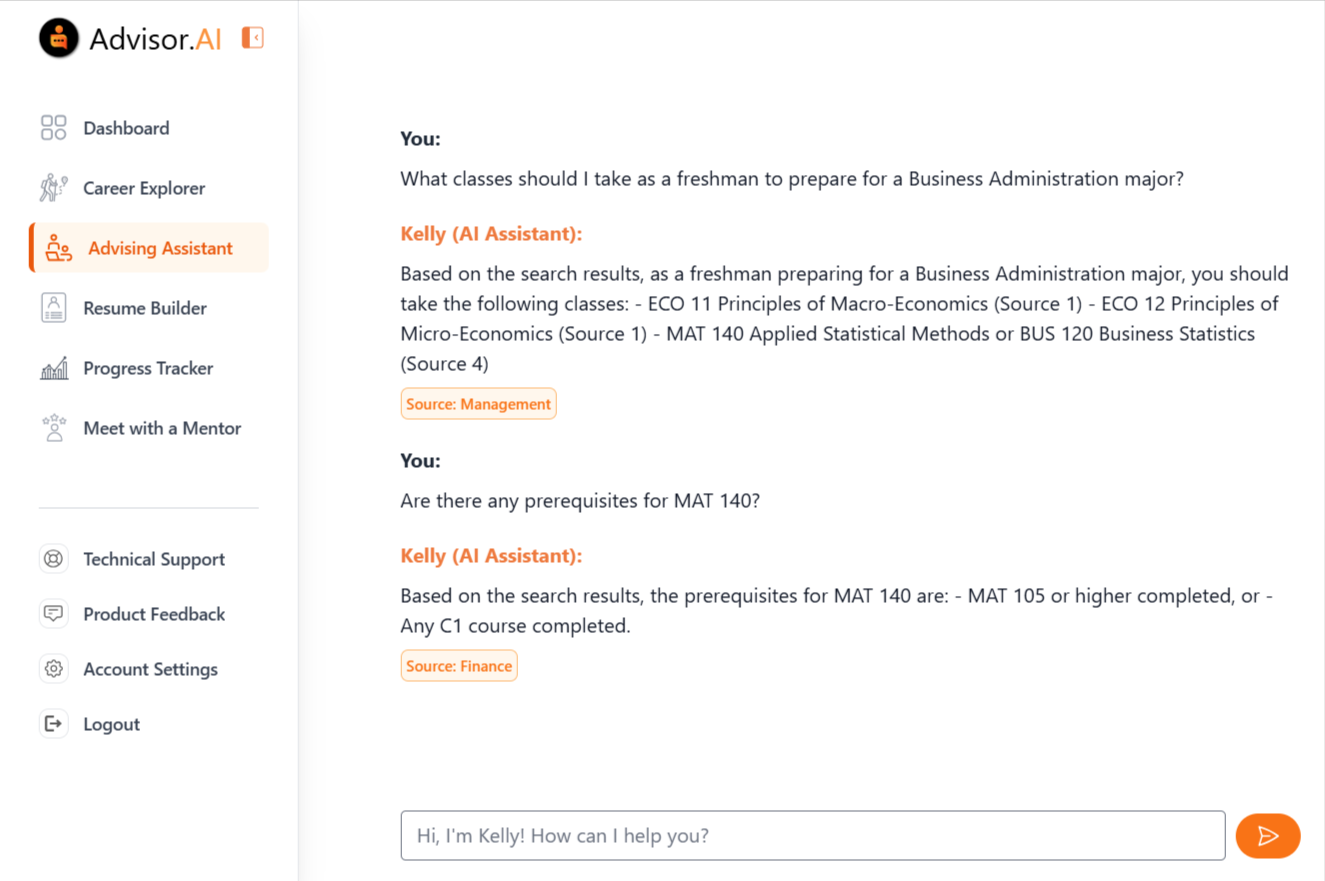Image resolution: width=1325 pixels, height=881 pixels.
Task: Open the Progress Tracker page
Action: 147,367
